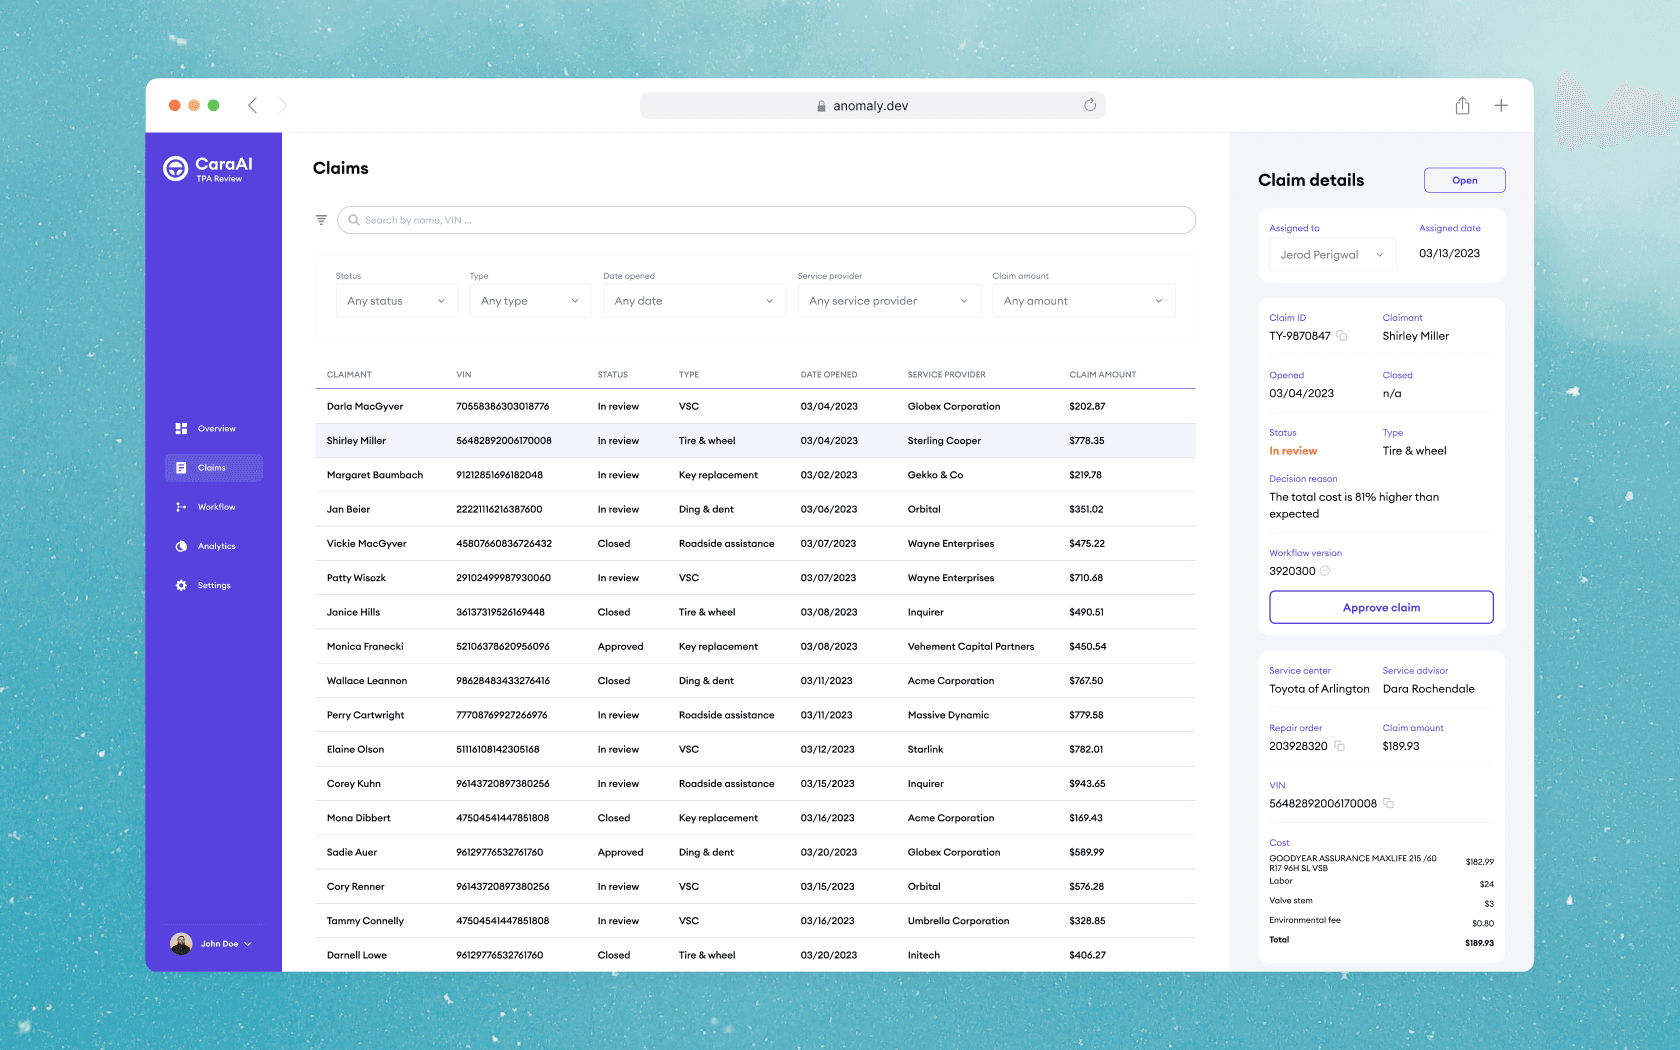This screenshot has height=1050, width=1680.
Task: Click the Claims document icon in sidebar
Action: (181, 468)
